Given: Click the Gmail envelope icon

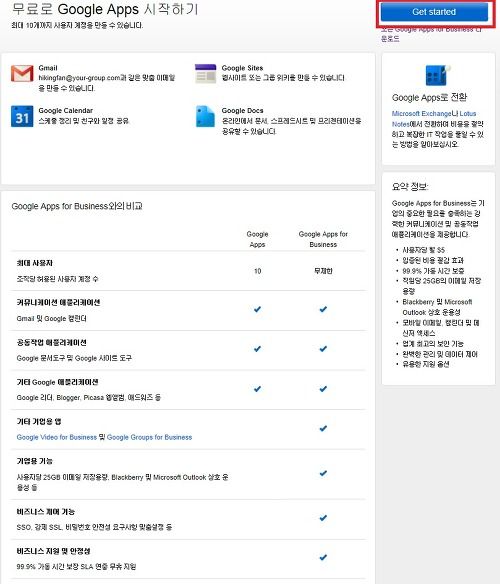Looking at the screenshot, I should (x=22, y=73).
